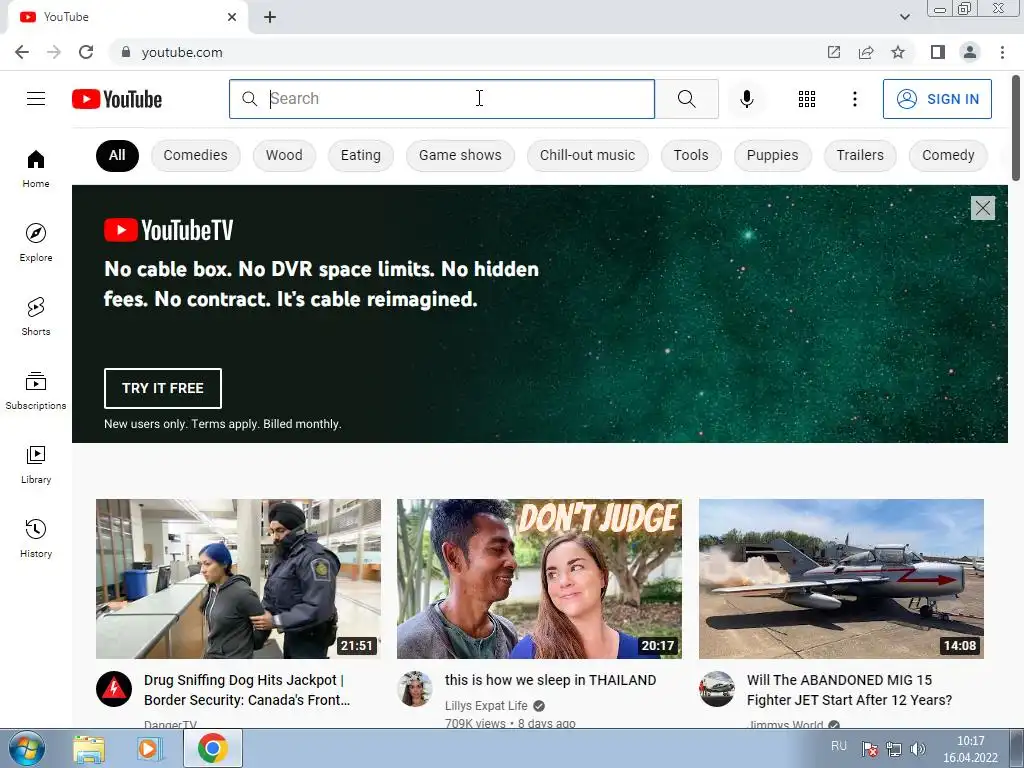This screenshot has width=1024, height=768.
Task: Reload the YouTube page
Action: click(86, 52)
